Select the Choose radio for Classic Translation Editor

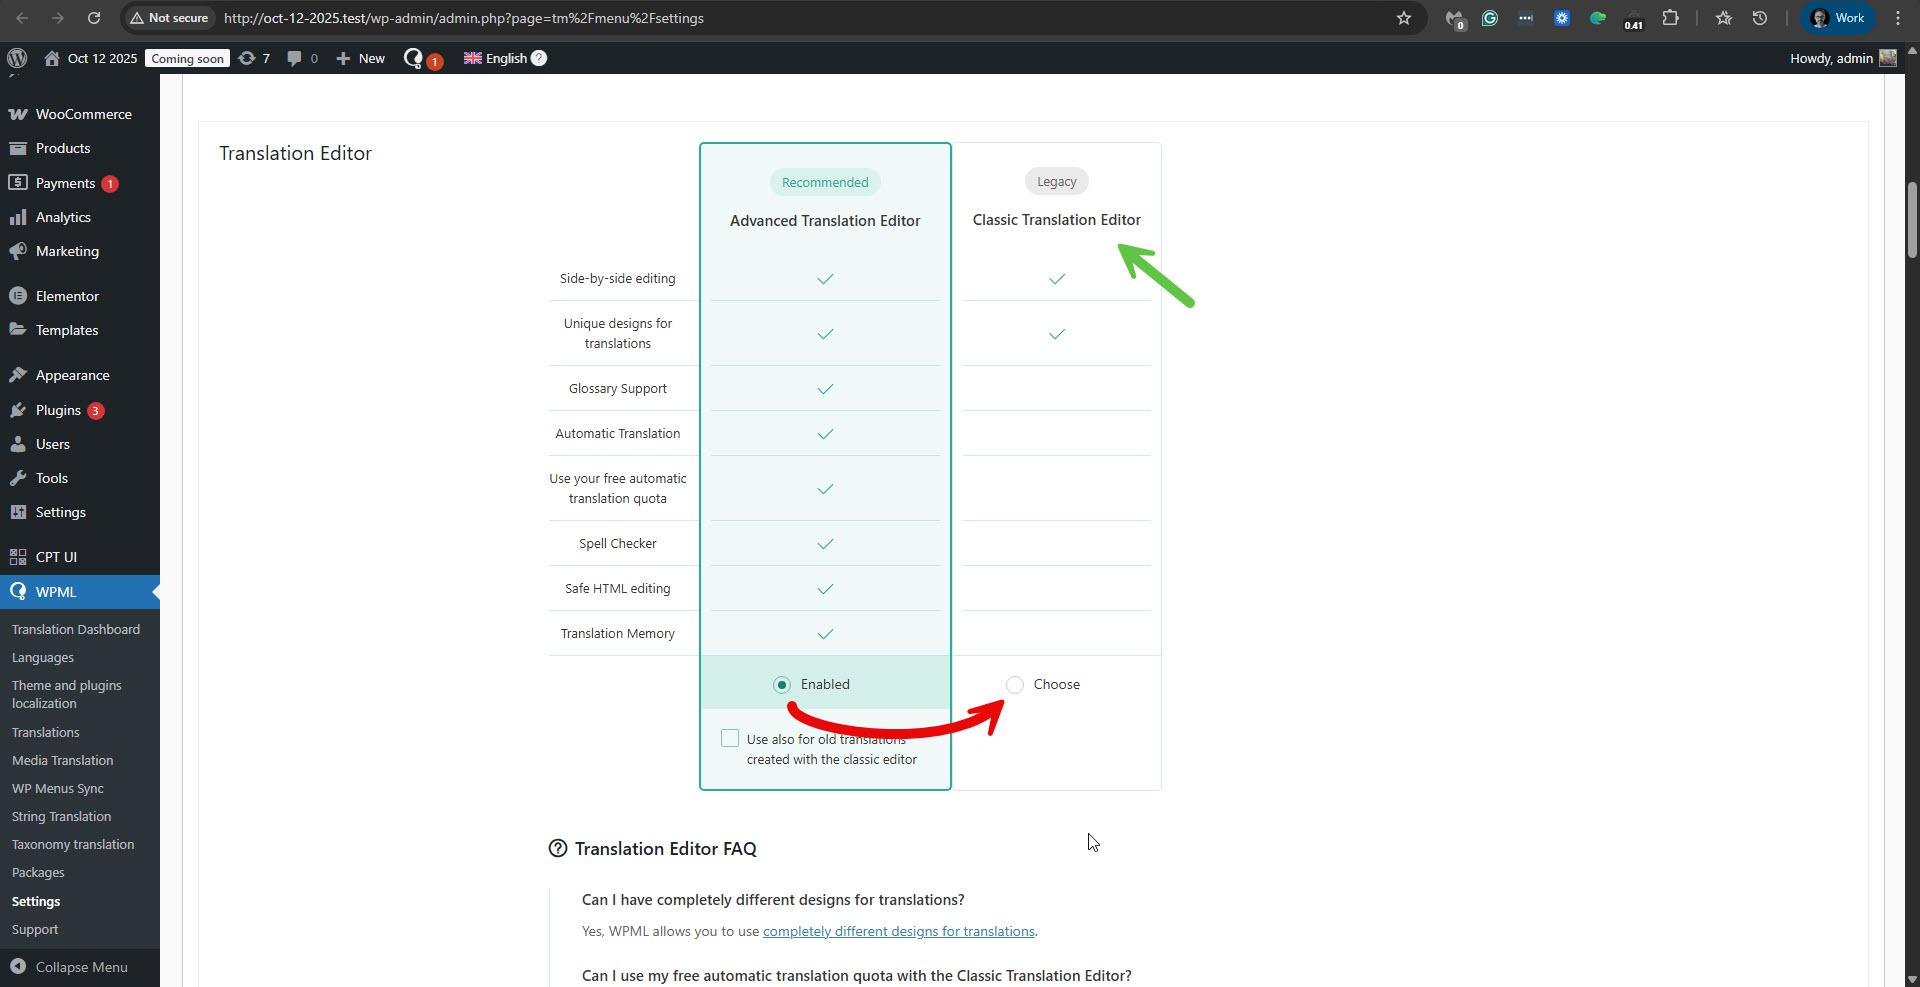click(x=1015, y=685)
